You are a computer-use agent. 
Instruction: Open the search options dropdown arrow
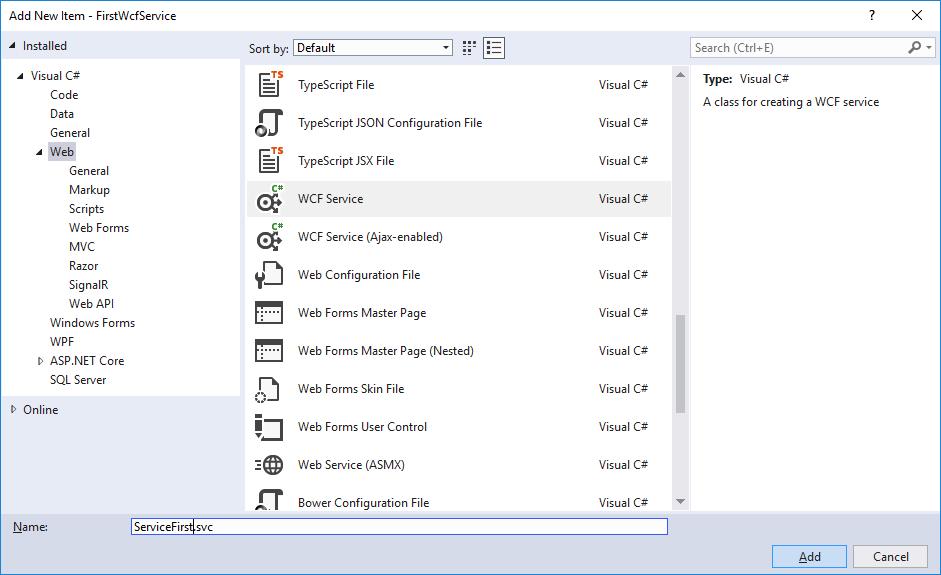tap(929, 47)
